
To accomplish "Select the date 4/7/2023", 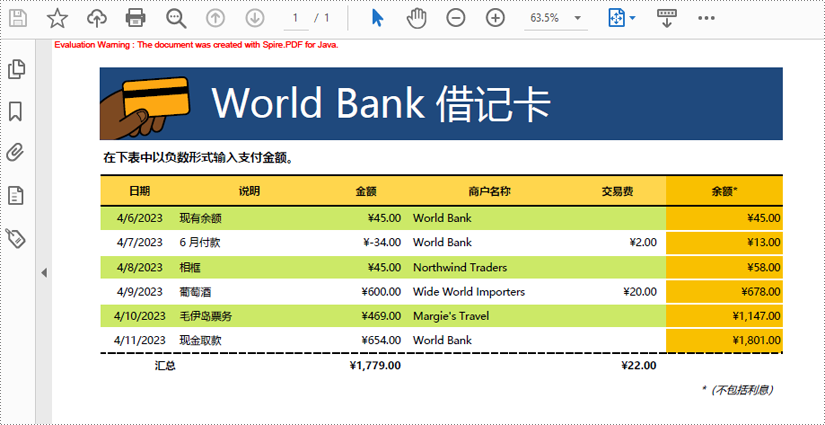I will point(139,242).
